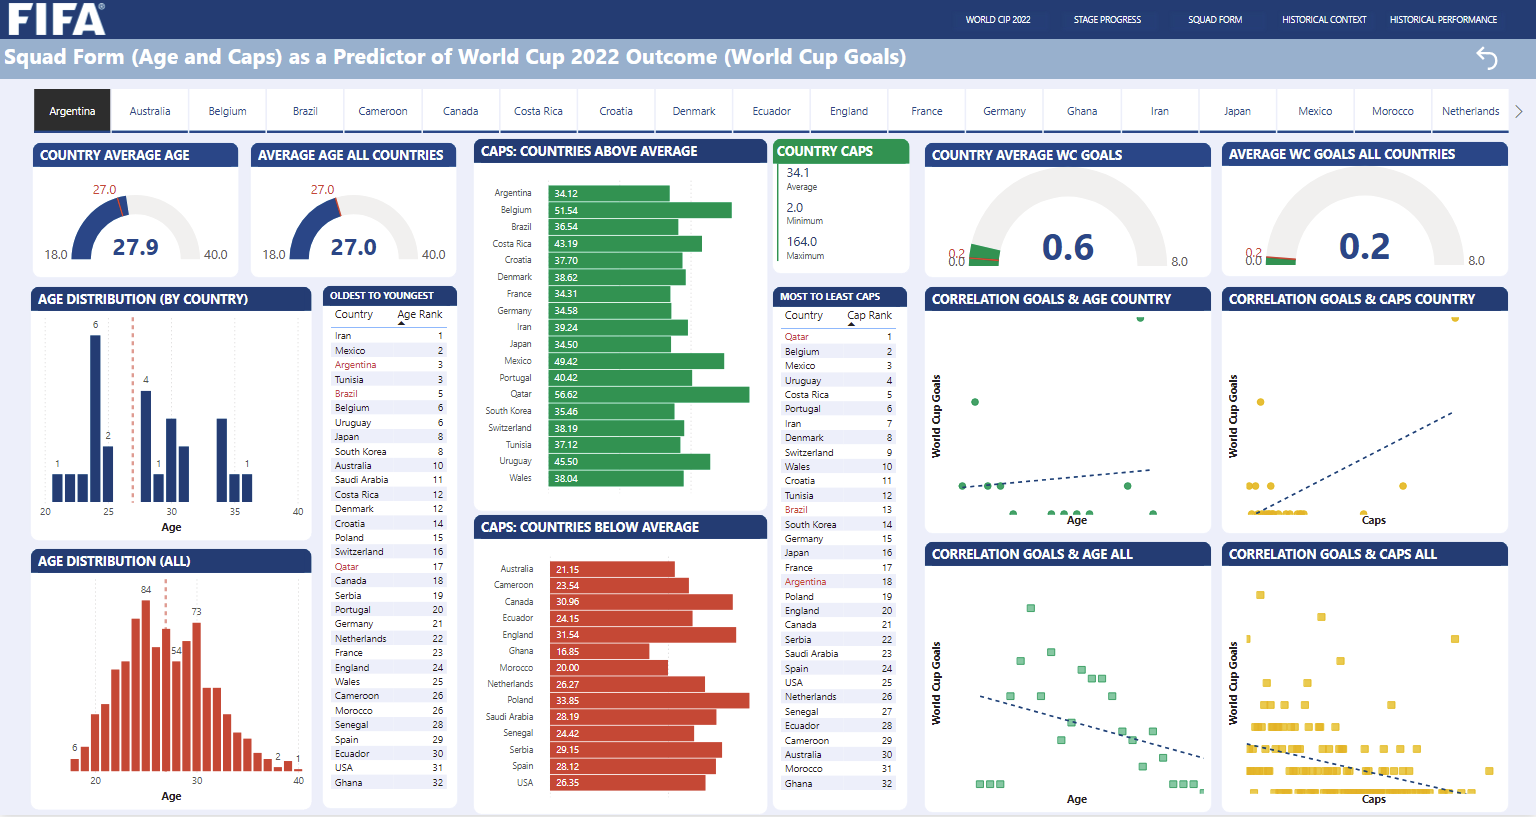The height and width of the screenshot is (817, 1536).
Task: Click the 34.1 Average country caps value
Action: [x=798, y=173]
